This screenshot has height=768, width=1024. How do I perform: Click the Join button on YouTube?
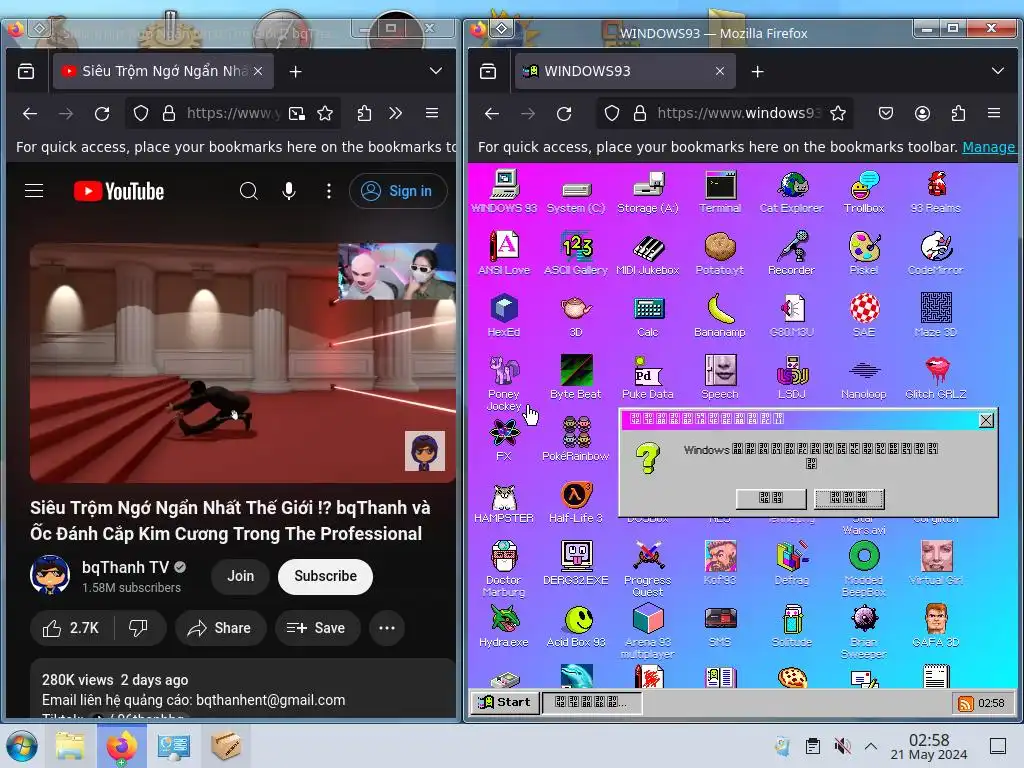pos(240,576)
